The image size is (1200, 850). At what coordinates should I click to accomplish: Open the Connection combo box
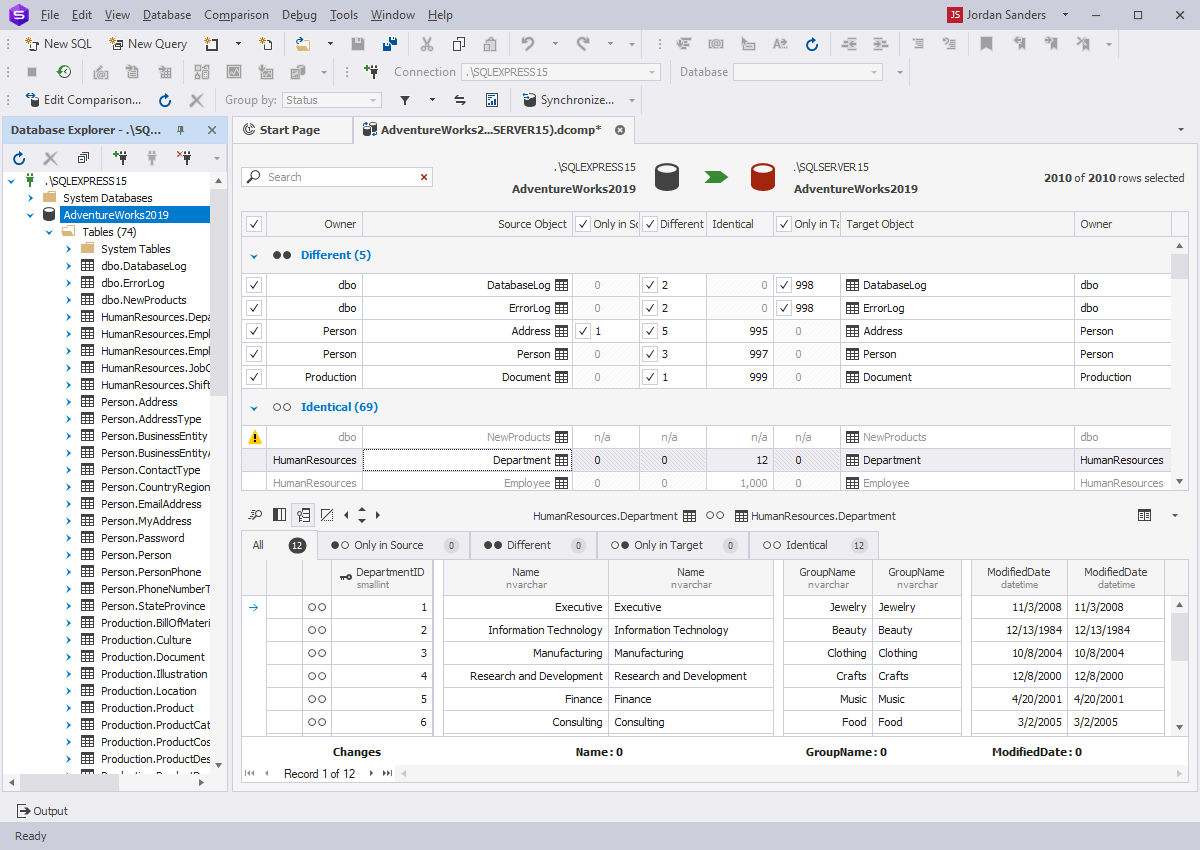coord(560,72)
